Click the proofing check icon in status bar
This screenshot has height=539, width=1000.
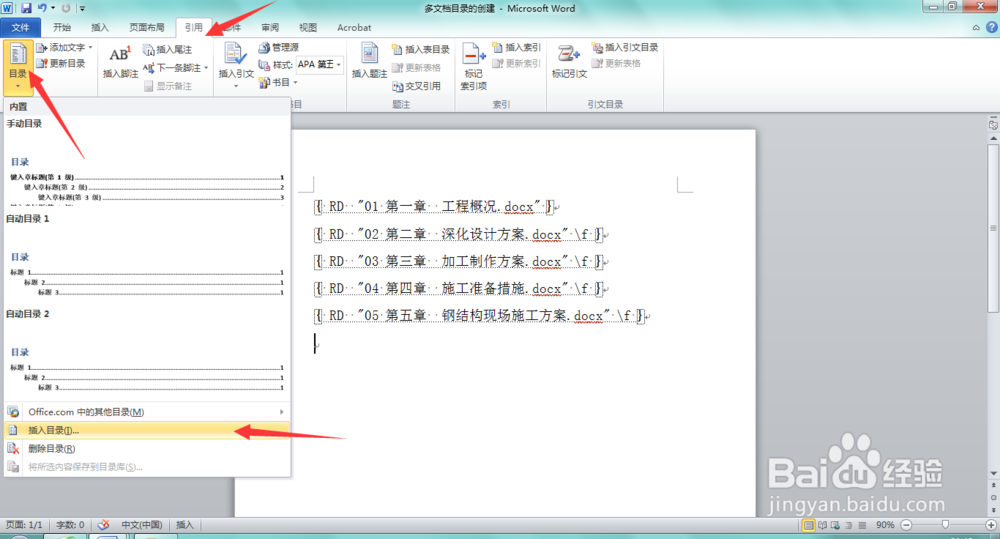103,525
